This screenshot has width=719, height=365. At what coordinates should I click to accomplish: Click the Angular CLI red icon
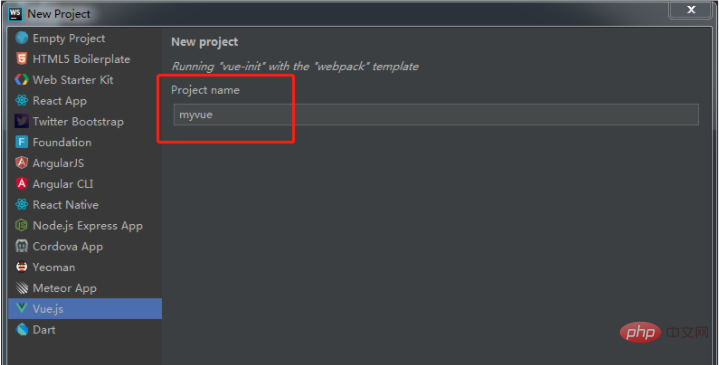click(x=22, y=183)
